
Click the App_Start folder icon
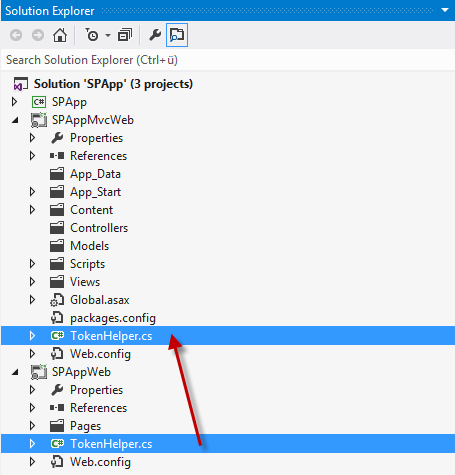tap(57, 192)
